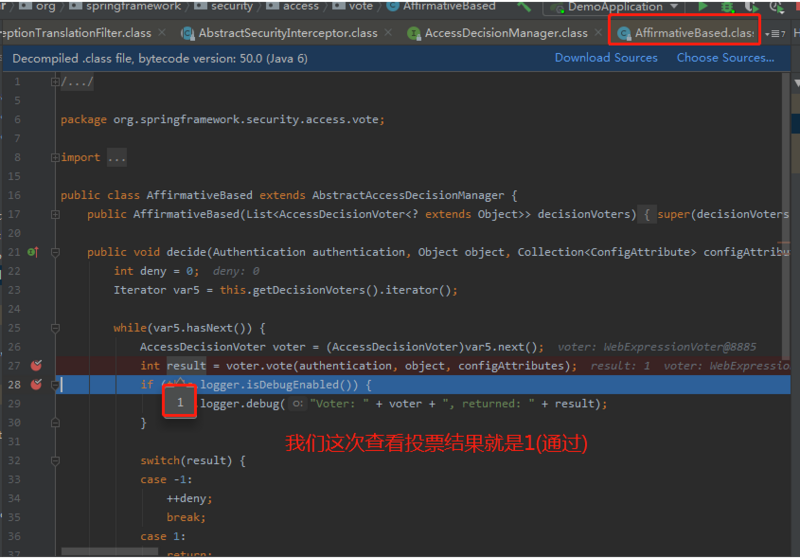This screenshot has width=800, height=558.
Task: Start debugging with the green bug icon
Action: pos(727,7)
